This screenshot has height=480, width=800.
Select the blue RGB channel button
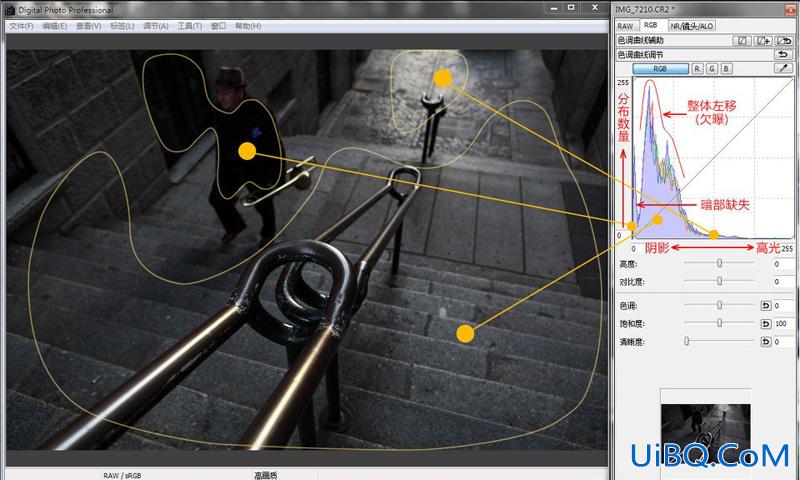tap(660, 68)
